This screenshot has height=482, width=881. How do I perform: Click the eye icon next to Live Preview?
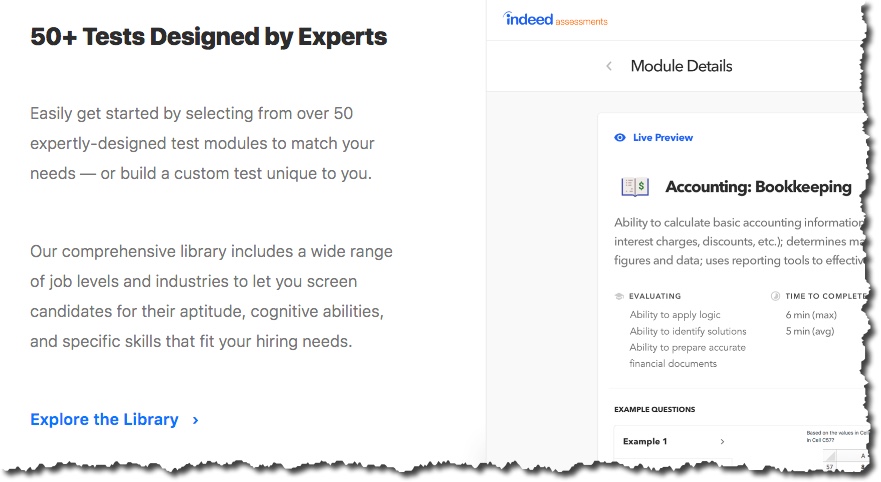tap(620, 138)
